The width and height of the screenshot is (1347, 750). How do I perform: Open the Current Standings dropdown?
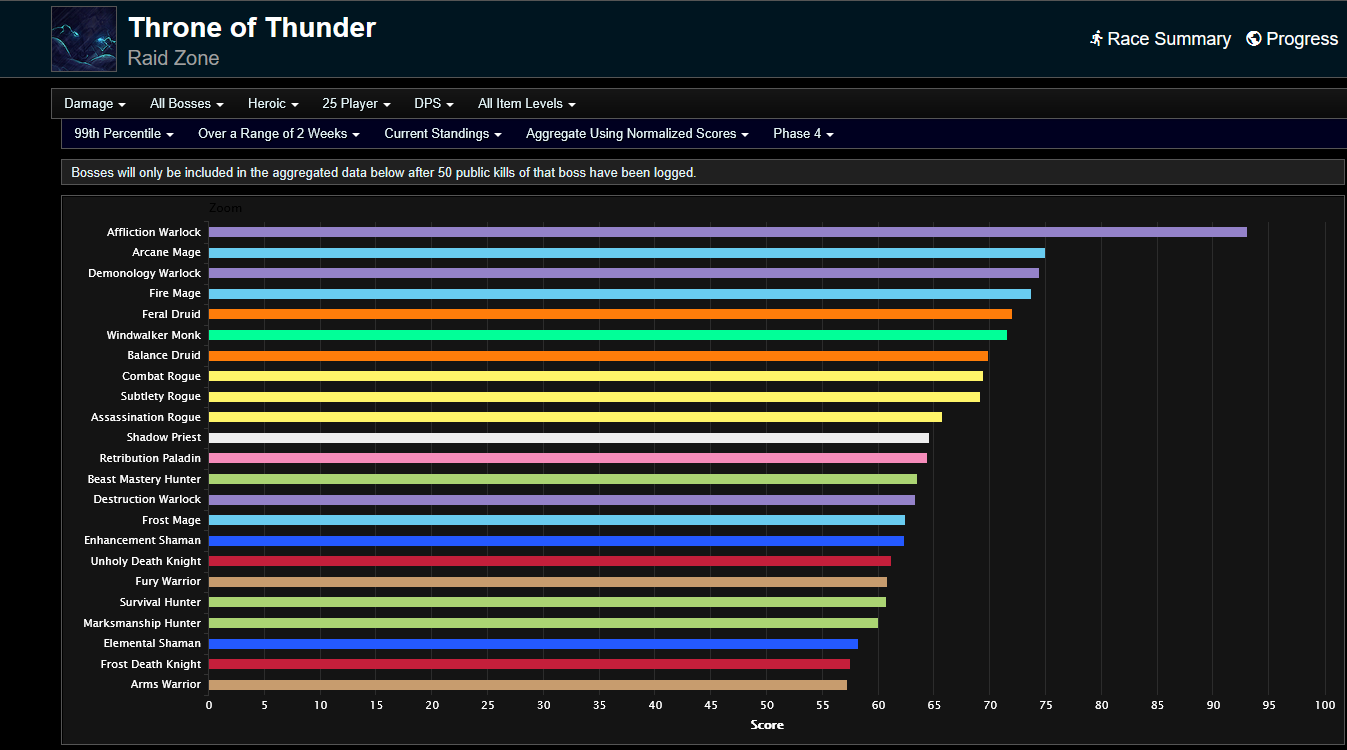443,134
